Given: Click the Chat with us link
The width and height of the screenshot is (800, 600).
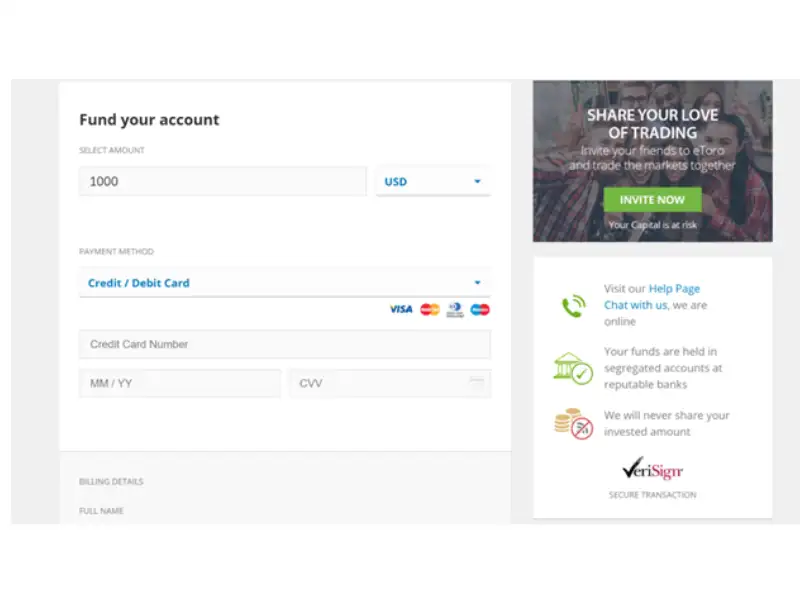Looking at the screenshot, I should click(x=635, y=305).
